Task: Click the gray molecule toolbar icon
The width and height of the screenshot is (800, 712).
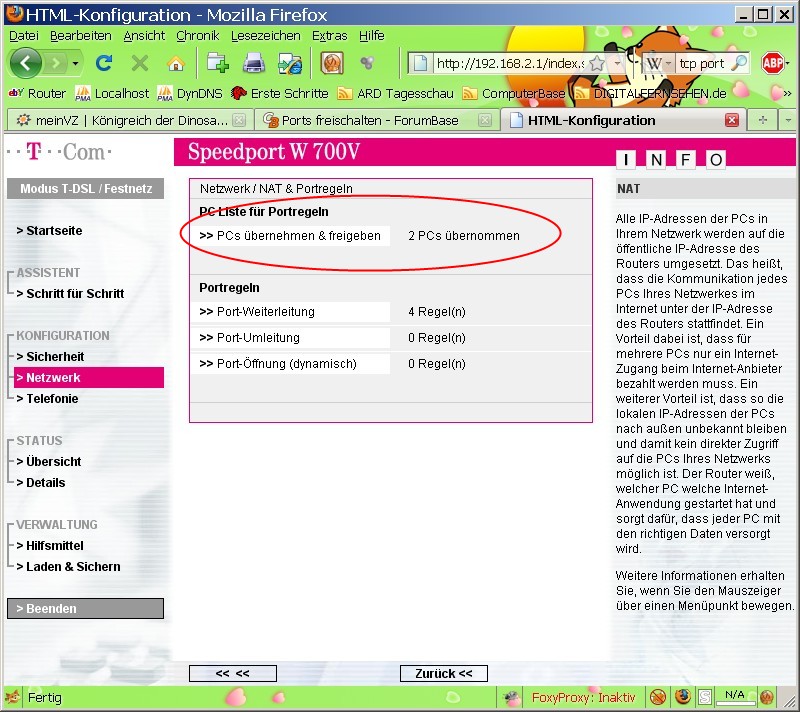Action: tap(367, 63)
